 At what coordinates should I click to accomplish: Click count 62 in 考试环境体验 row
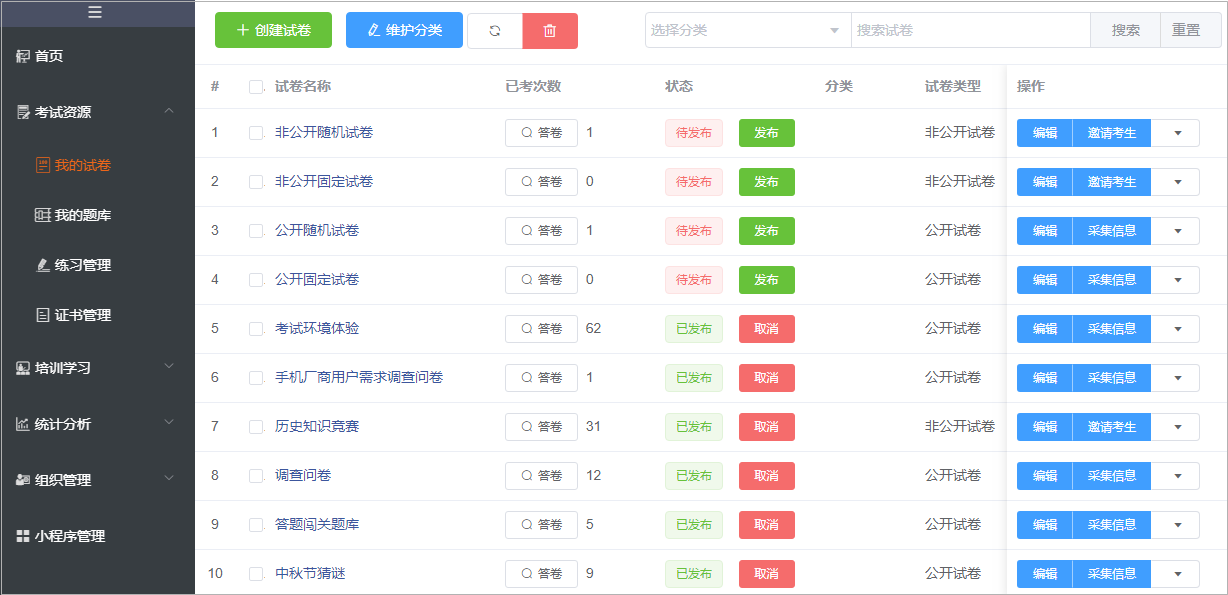point(594,329)
